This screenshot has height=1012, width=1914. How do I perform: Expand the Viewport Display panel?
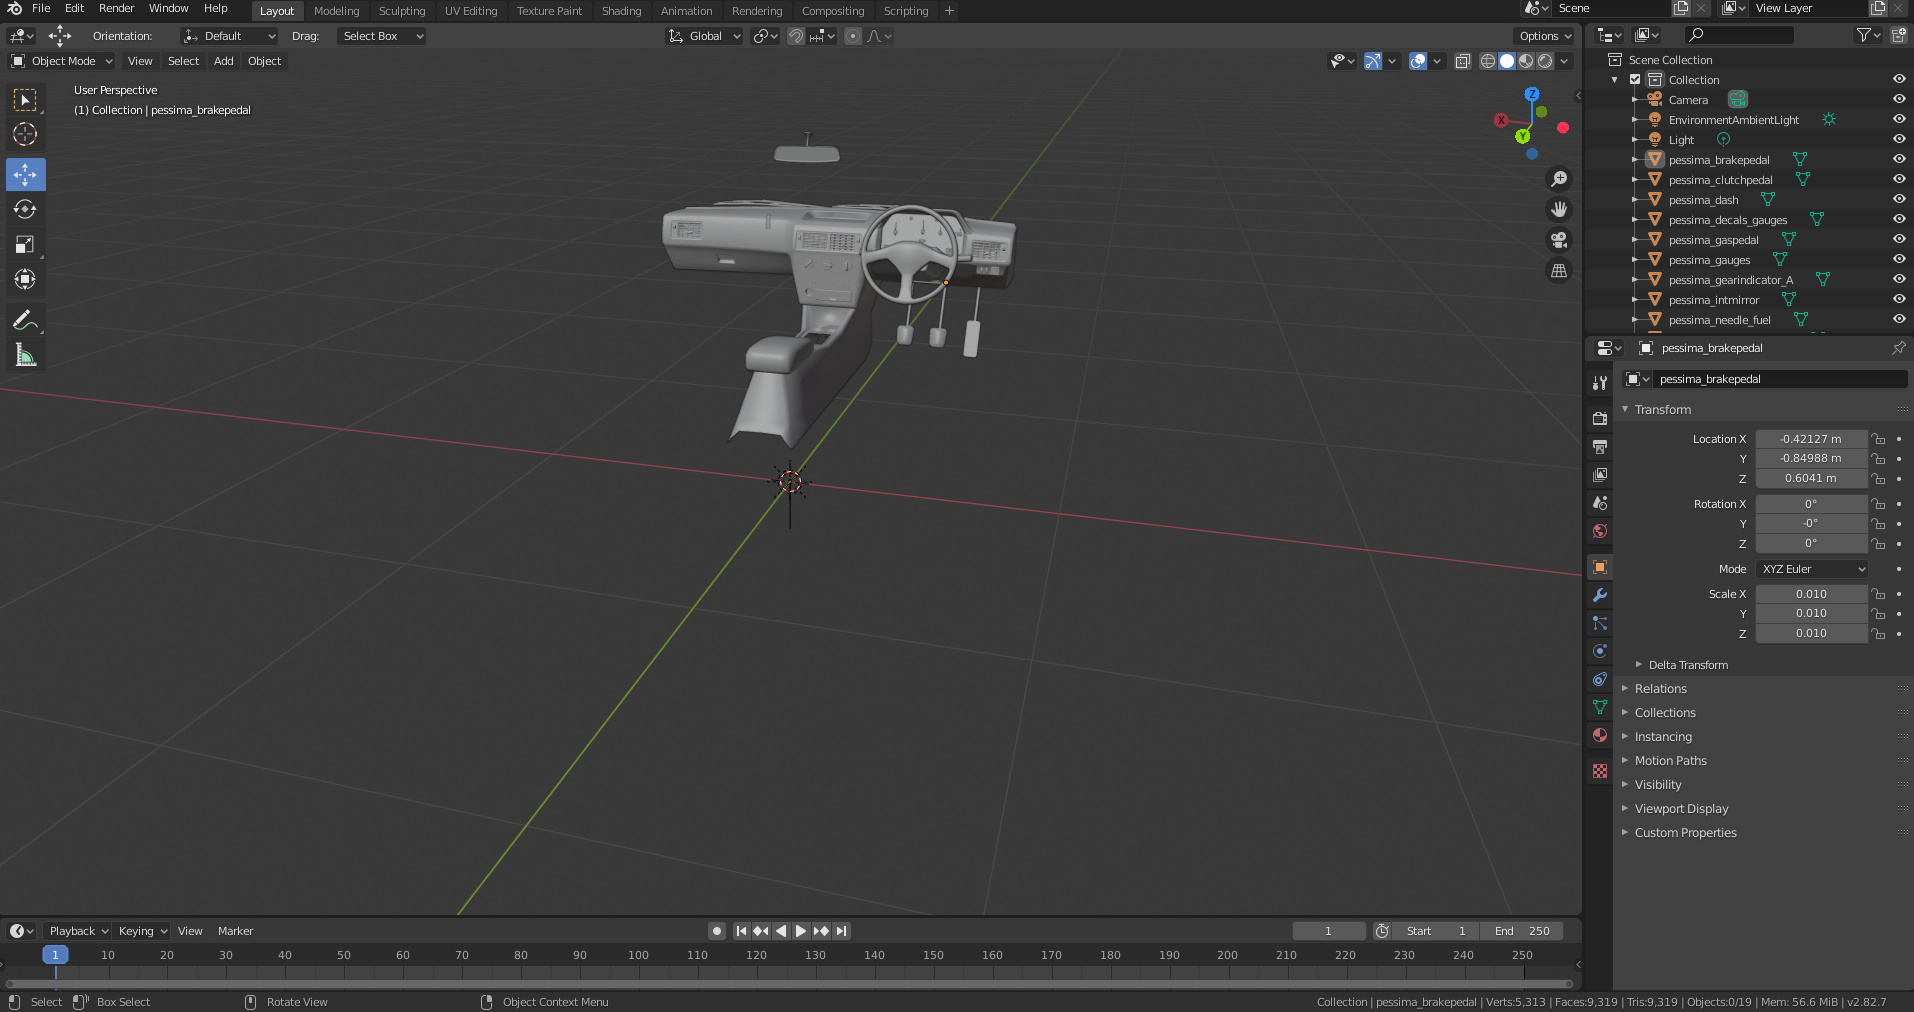[x=1681, y=809]
